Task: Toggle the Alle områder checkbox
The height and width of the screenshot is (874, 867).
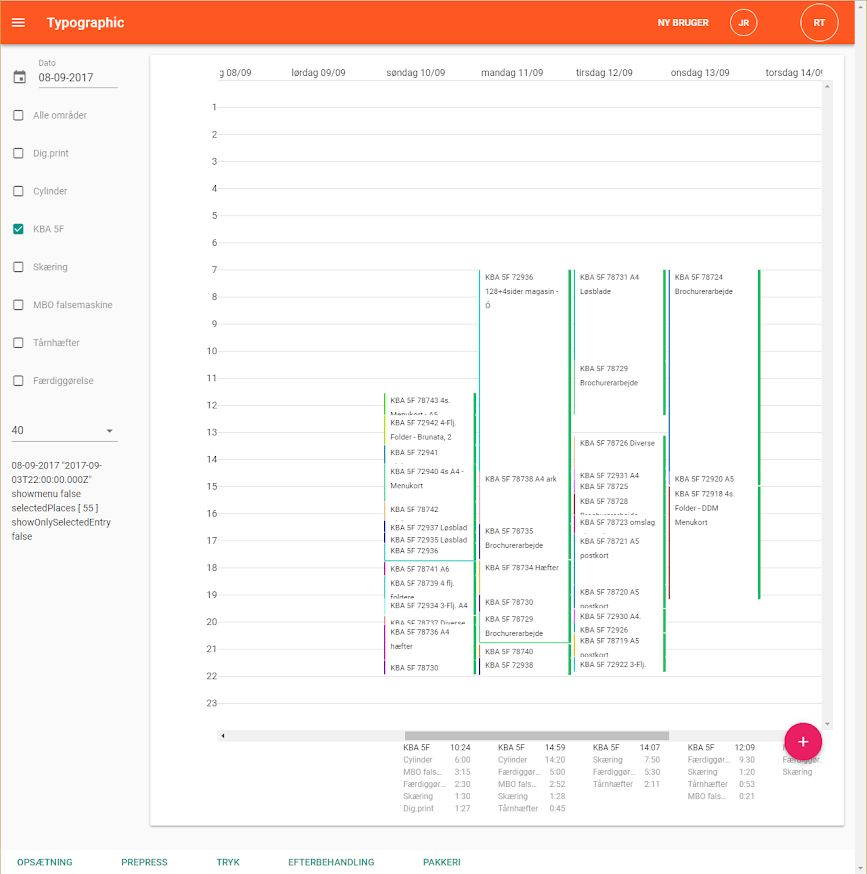Action: pos(18,115)
